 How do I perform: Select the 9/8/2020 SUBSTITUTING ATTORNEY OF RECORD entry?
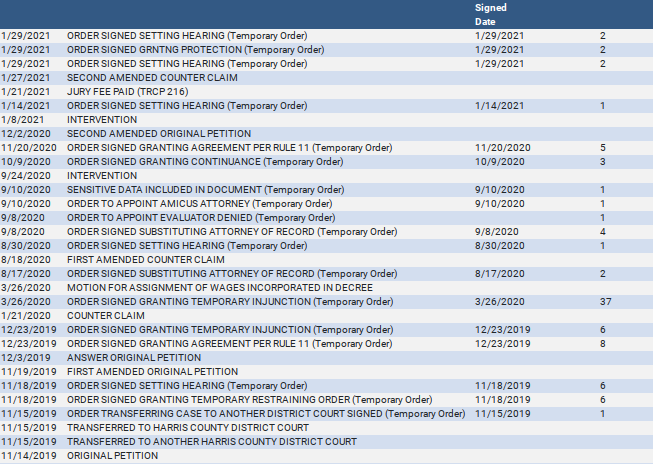point(232,232)
